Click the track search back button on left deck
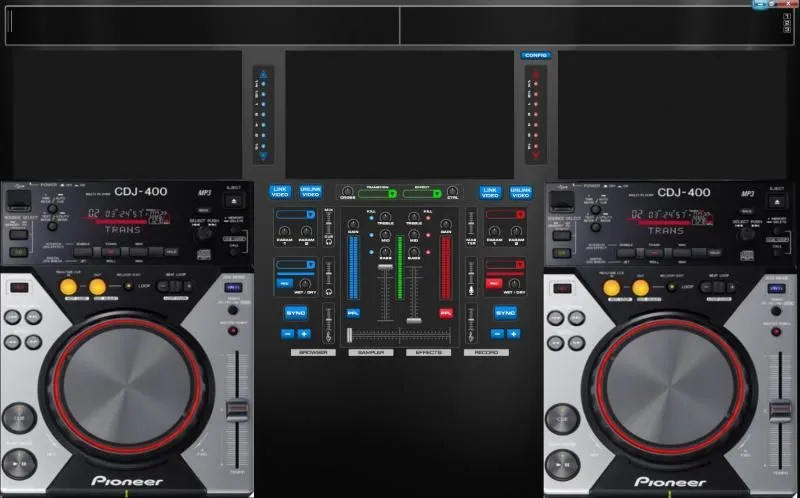The height and width of the screenshot is (498, 800). 12,317
